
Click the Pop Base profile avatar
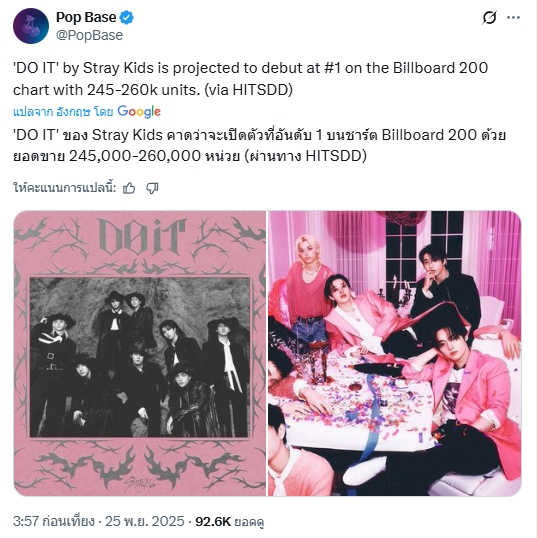coord(31,26)
